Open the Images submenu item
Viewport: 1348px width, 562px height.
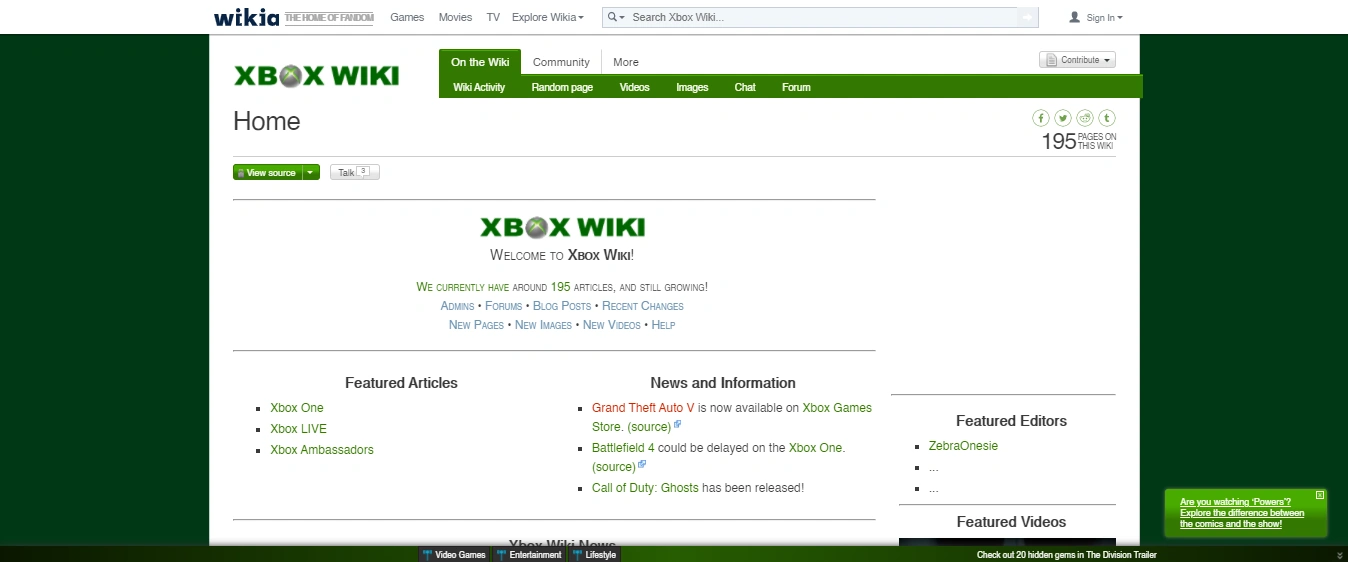click(x=692, y=87)
